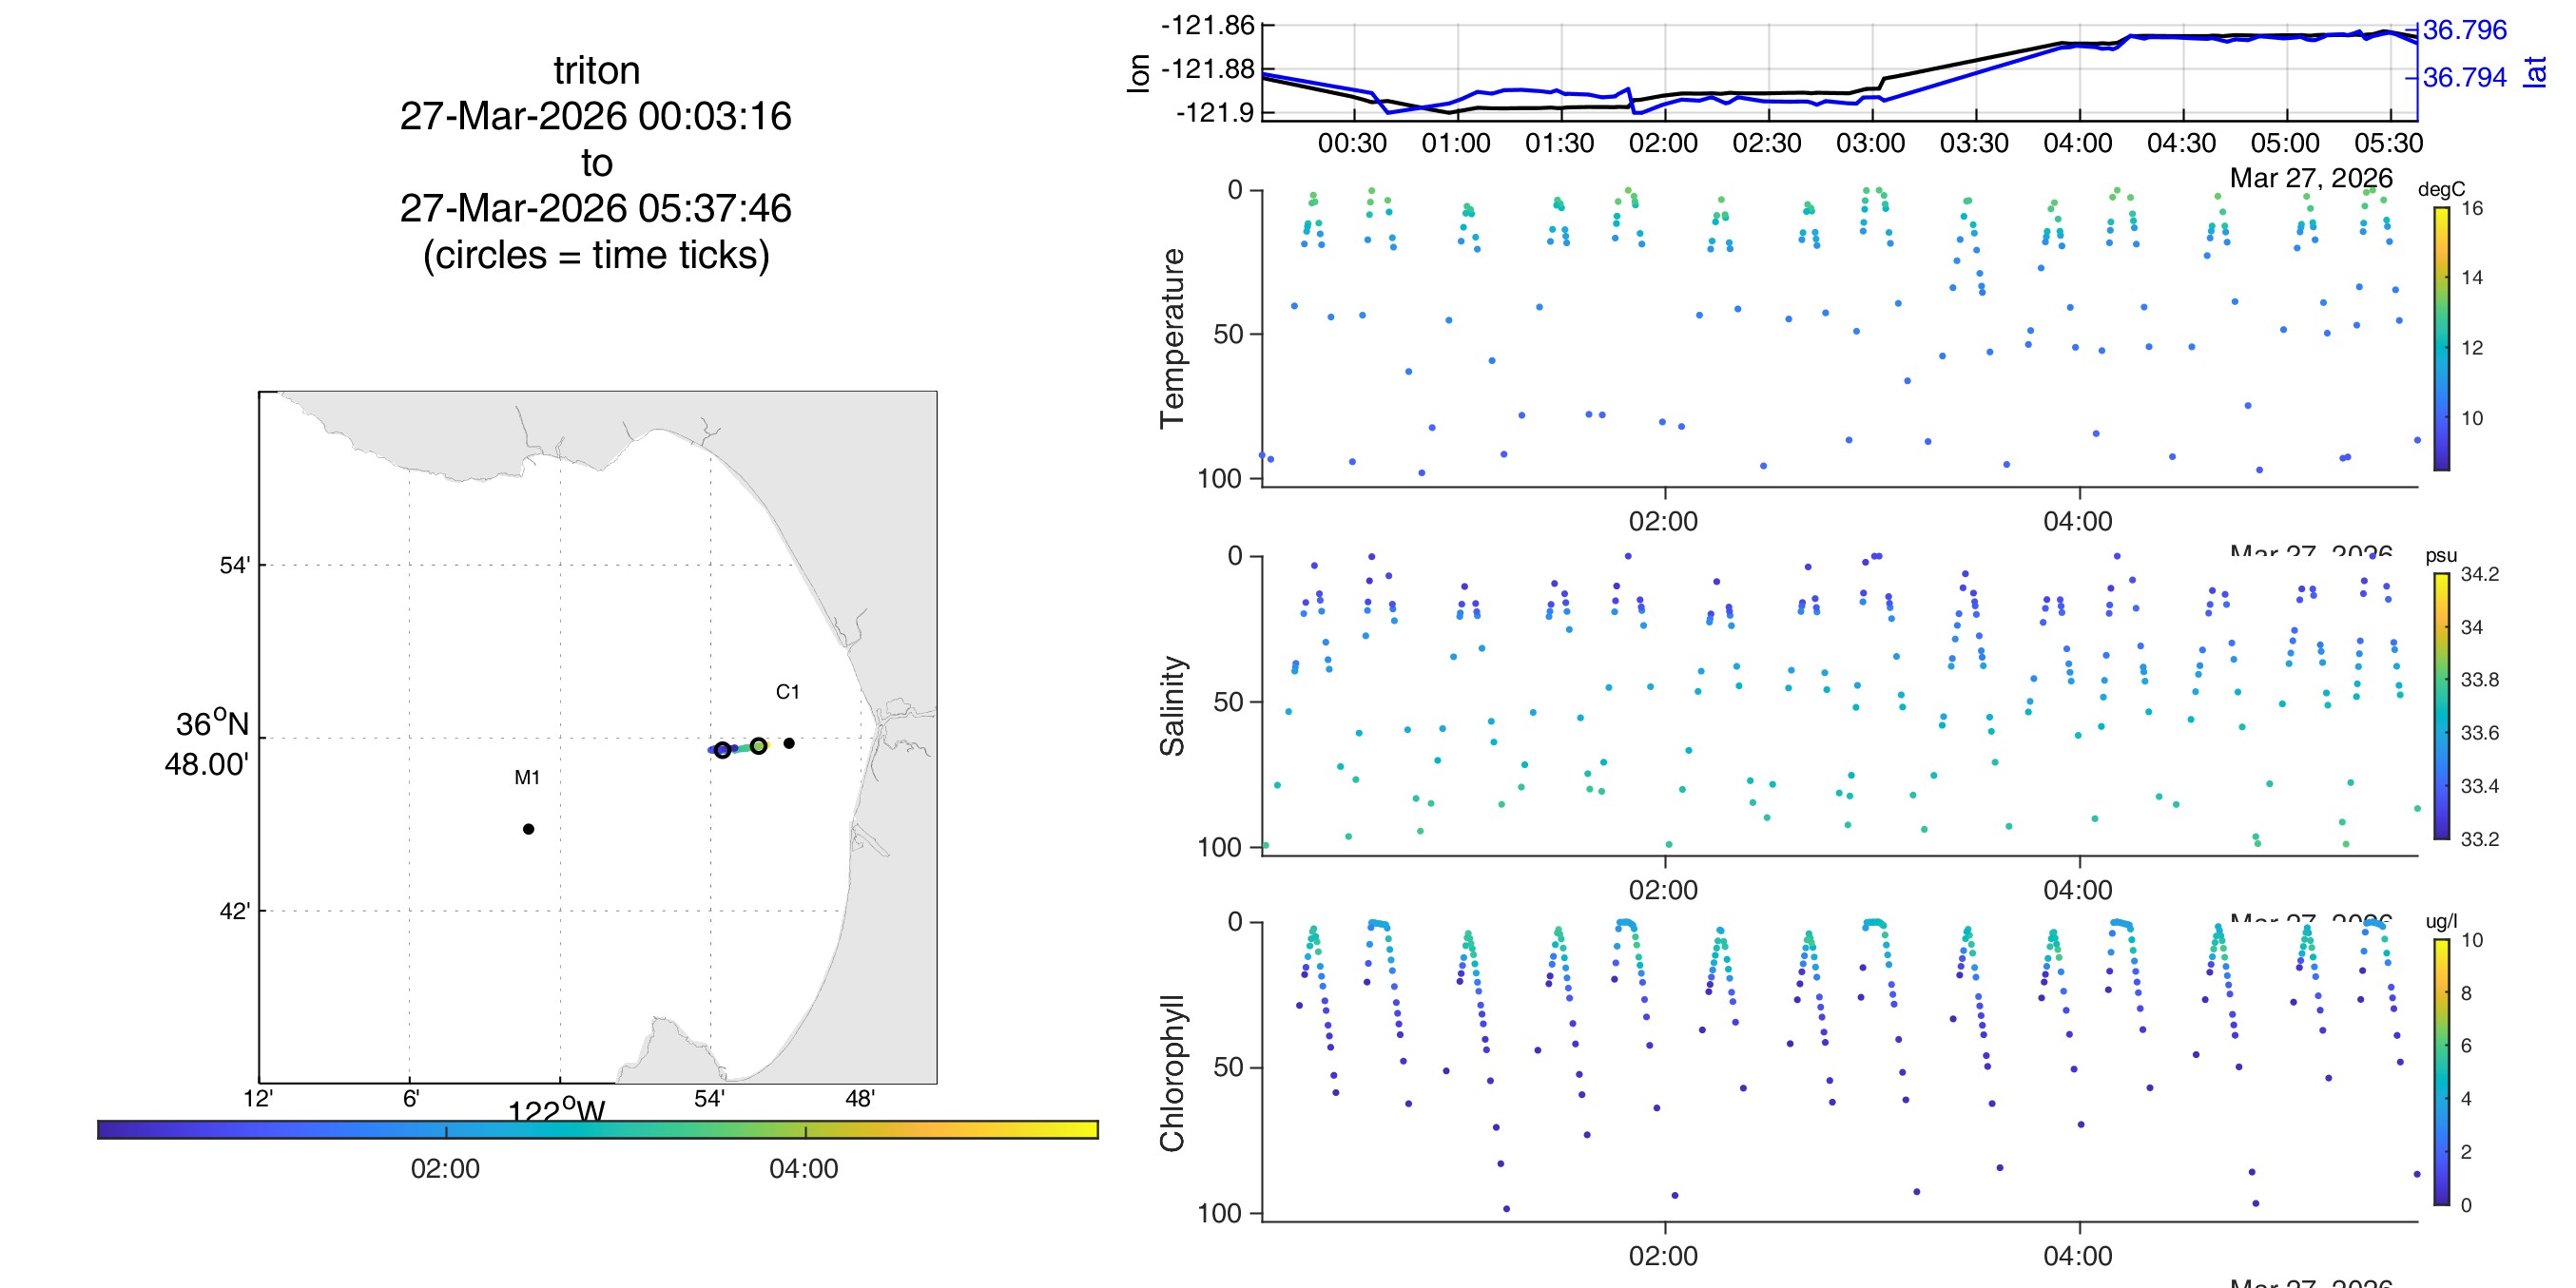Screen dimensions: 2576x1288
Task: Click the Salinity y-axis label
Action: (1172, 706)
